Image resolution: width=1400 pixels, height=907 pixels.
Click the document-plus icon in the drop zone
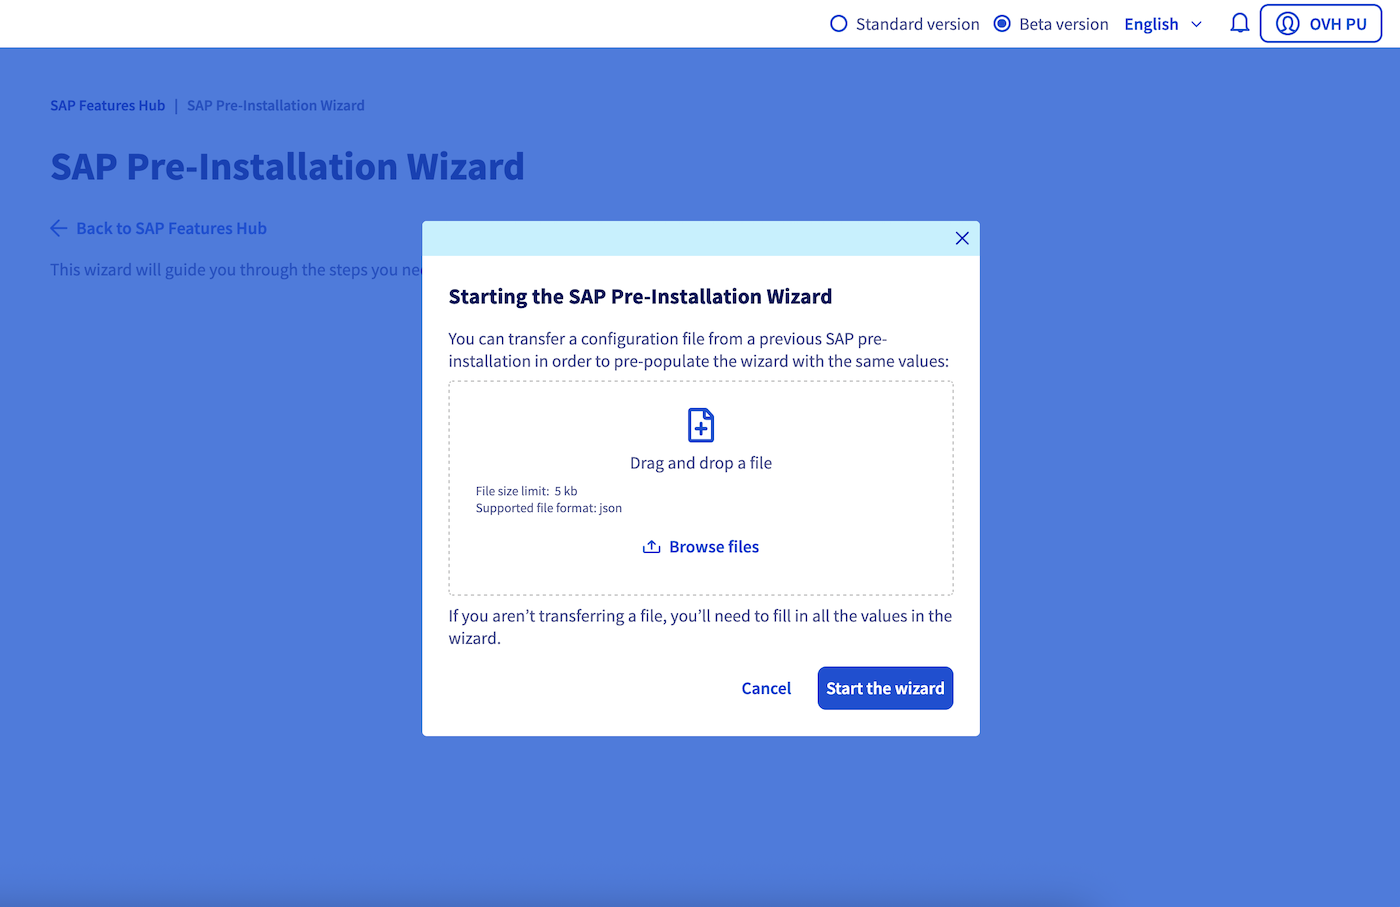(x=700, y=424)
